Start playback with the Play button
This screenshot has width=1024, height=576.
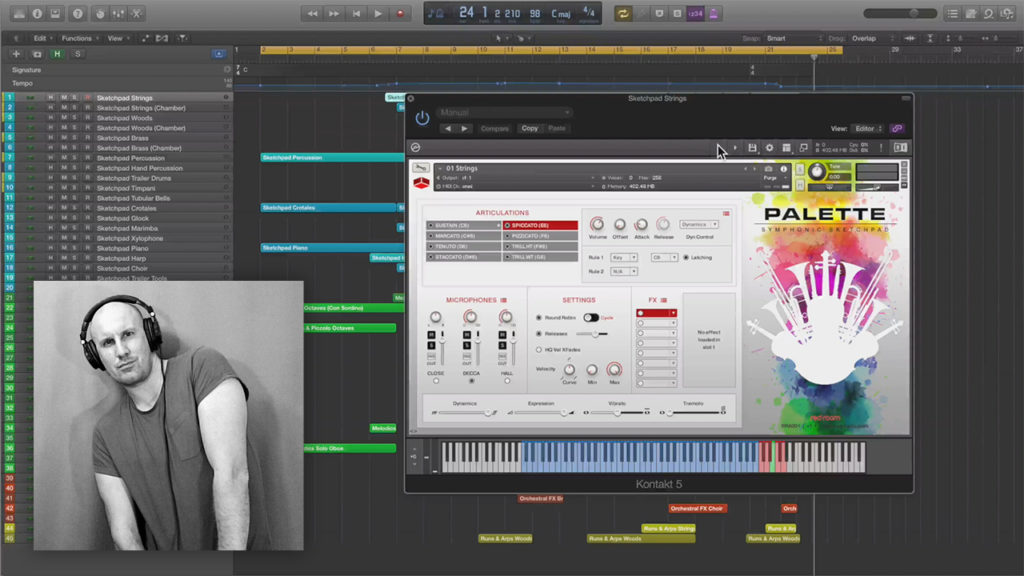tap(378, 14)
